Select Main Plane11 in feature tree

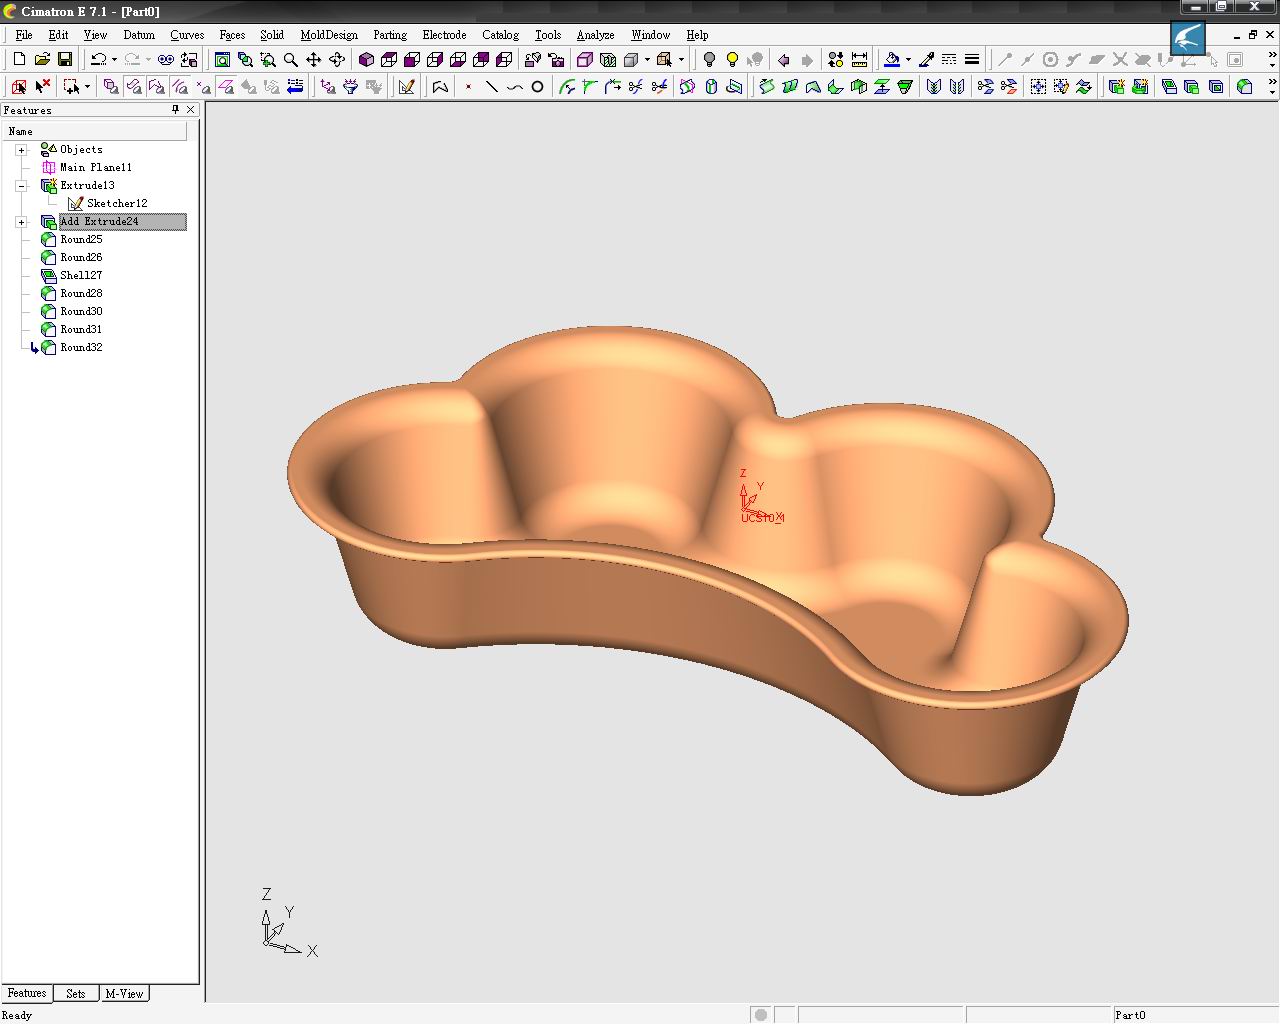pos(96,168)
